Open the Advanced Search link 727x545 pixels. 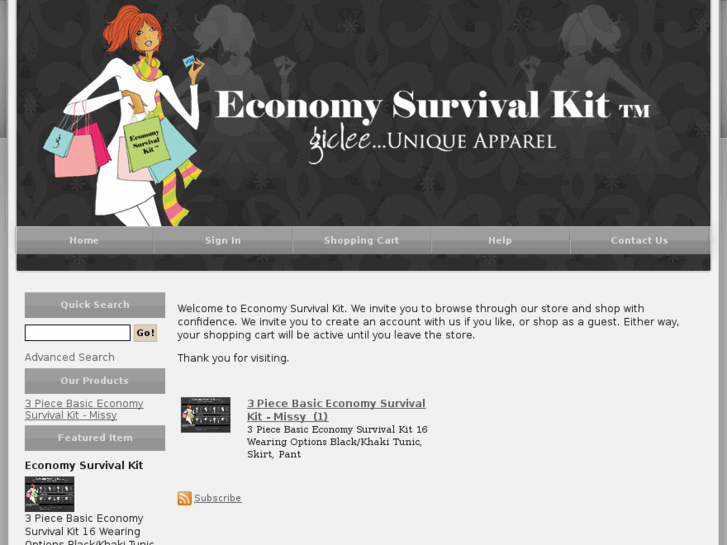tap(70, 357)
